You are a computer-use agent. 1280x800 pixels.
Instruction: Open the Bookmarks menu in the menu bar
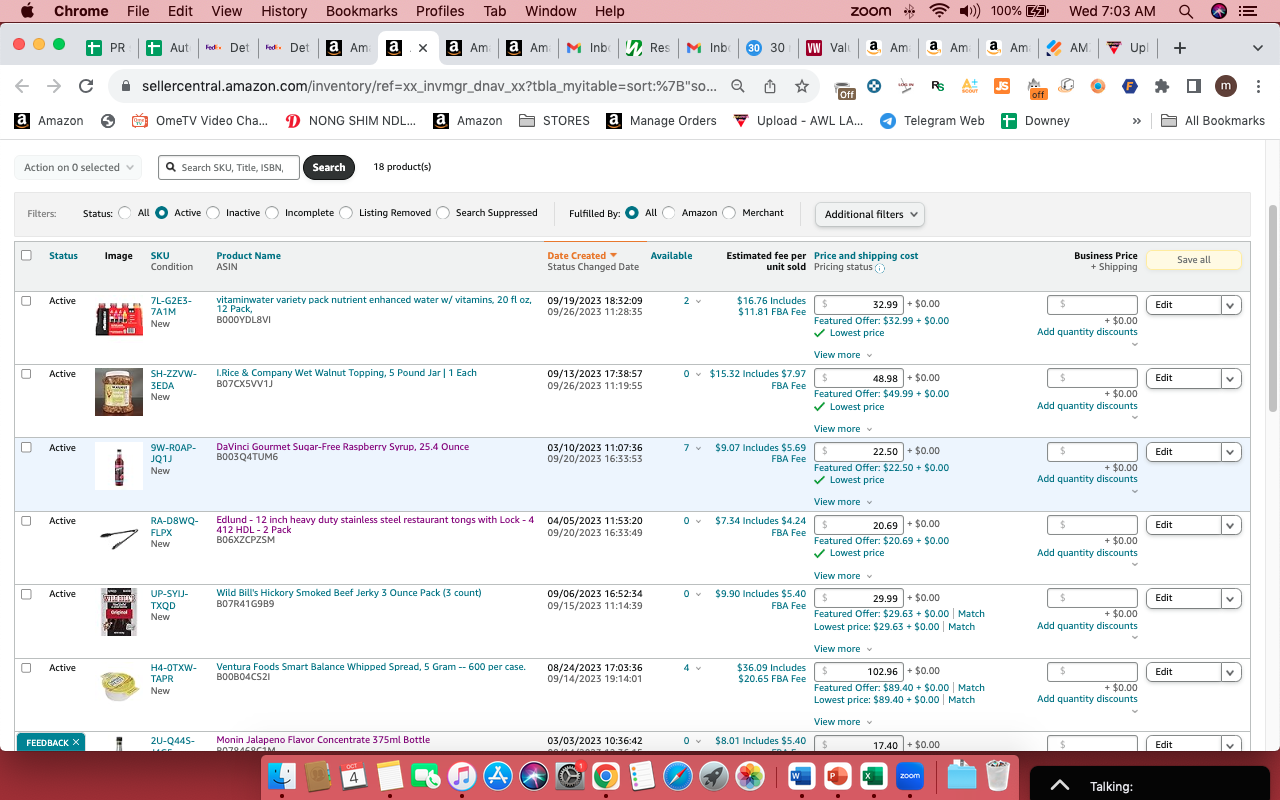click(362, 11)
